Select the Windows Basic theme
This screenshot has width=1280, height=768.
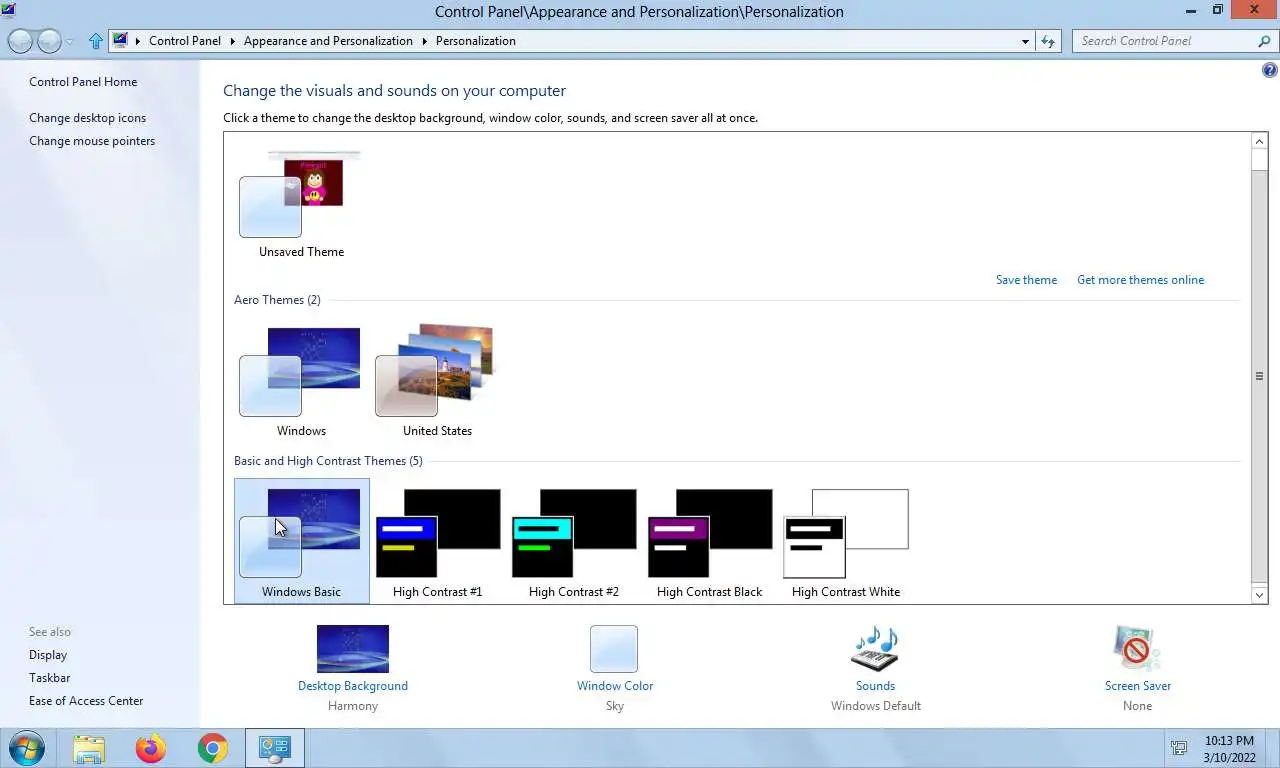coord(301,540)
